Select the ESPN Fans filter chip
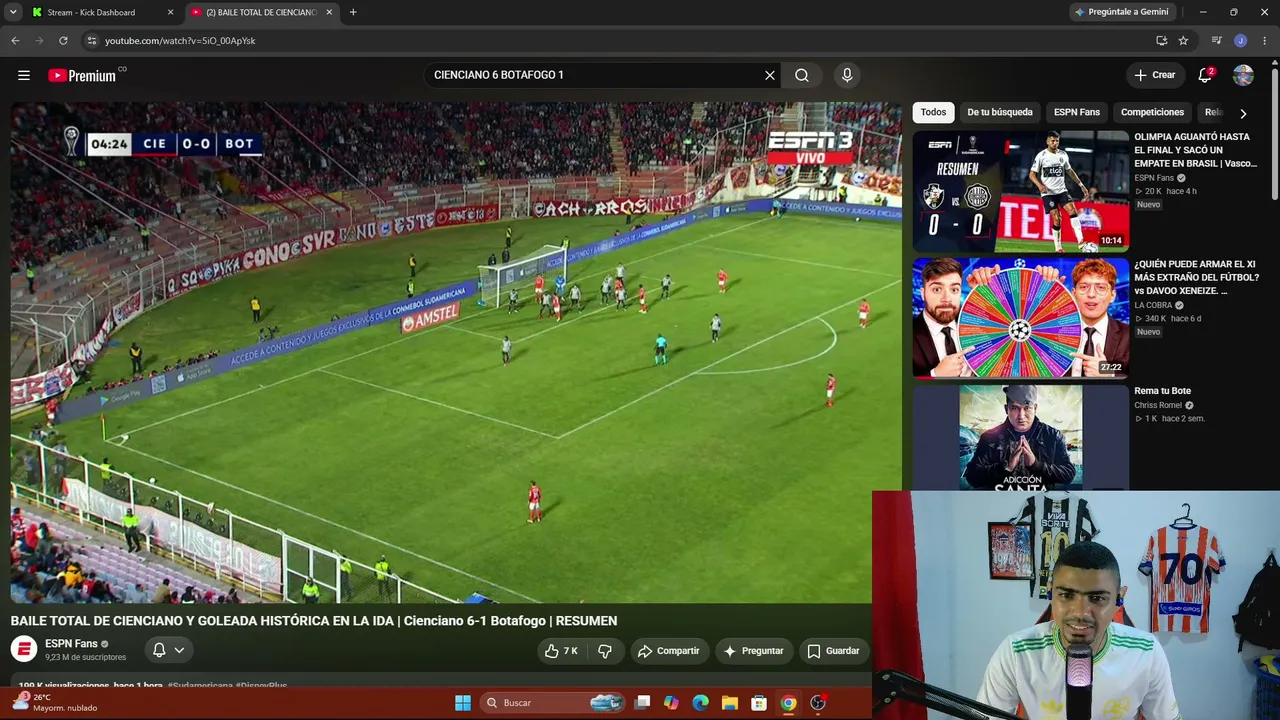 1077,112
